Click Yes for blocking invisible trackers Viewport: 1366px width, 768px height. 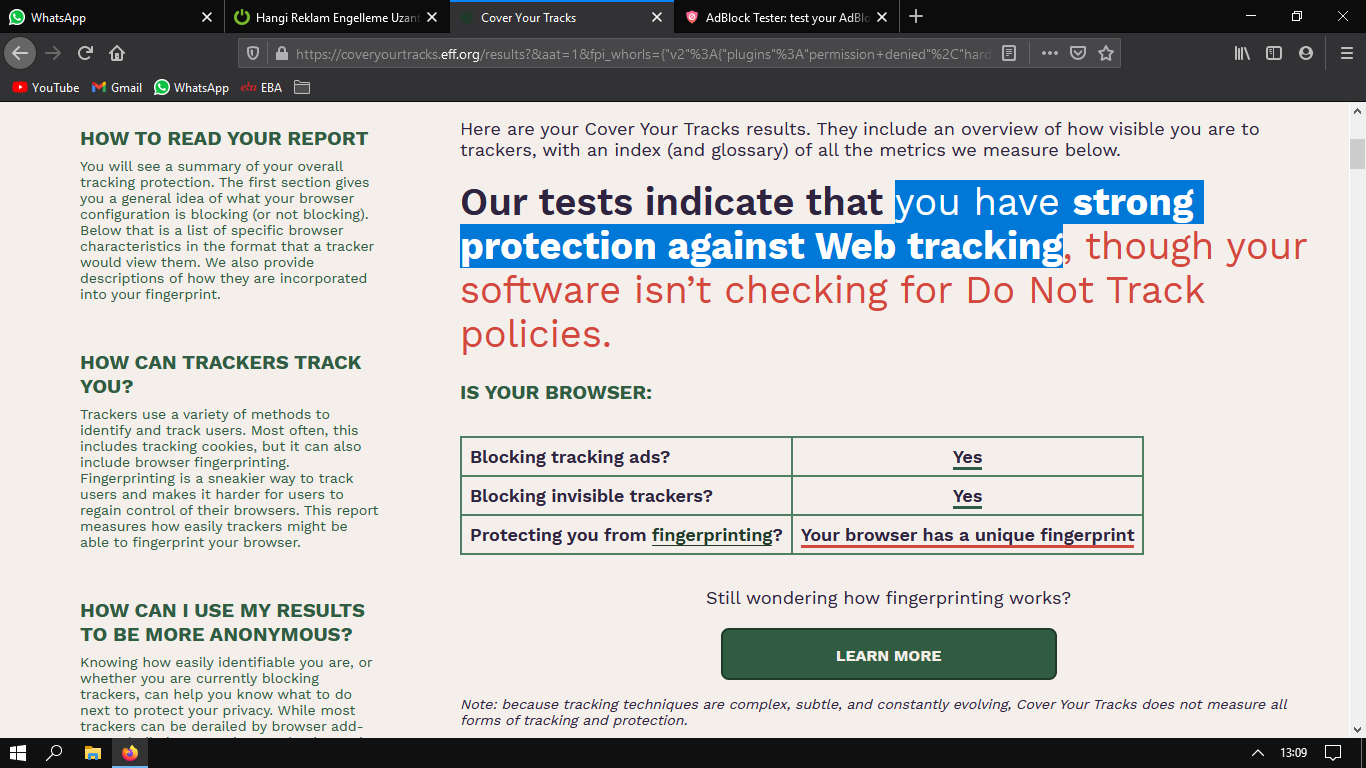(967, 497)
